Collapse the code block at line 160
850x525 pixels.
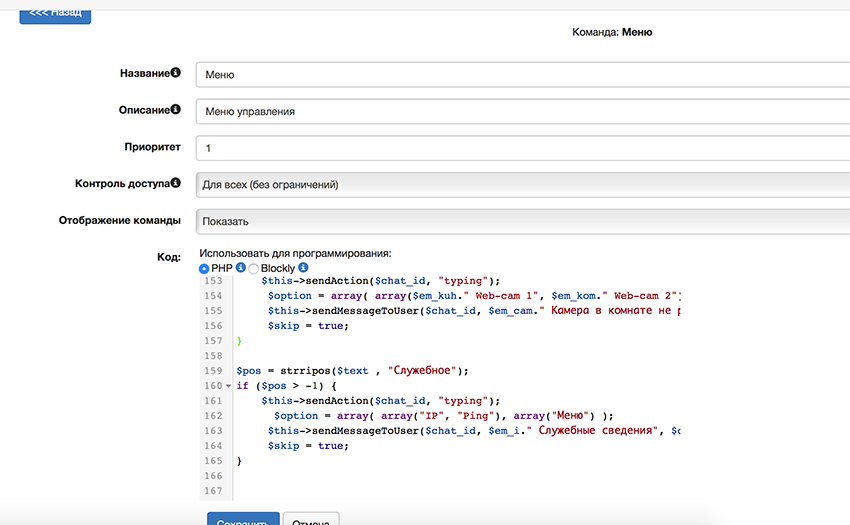(229, 386)
